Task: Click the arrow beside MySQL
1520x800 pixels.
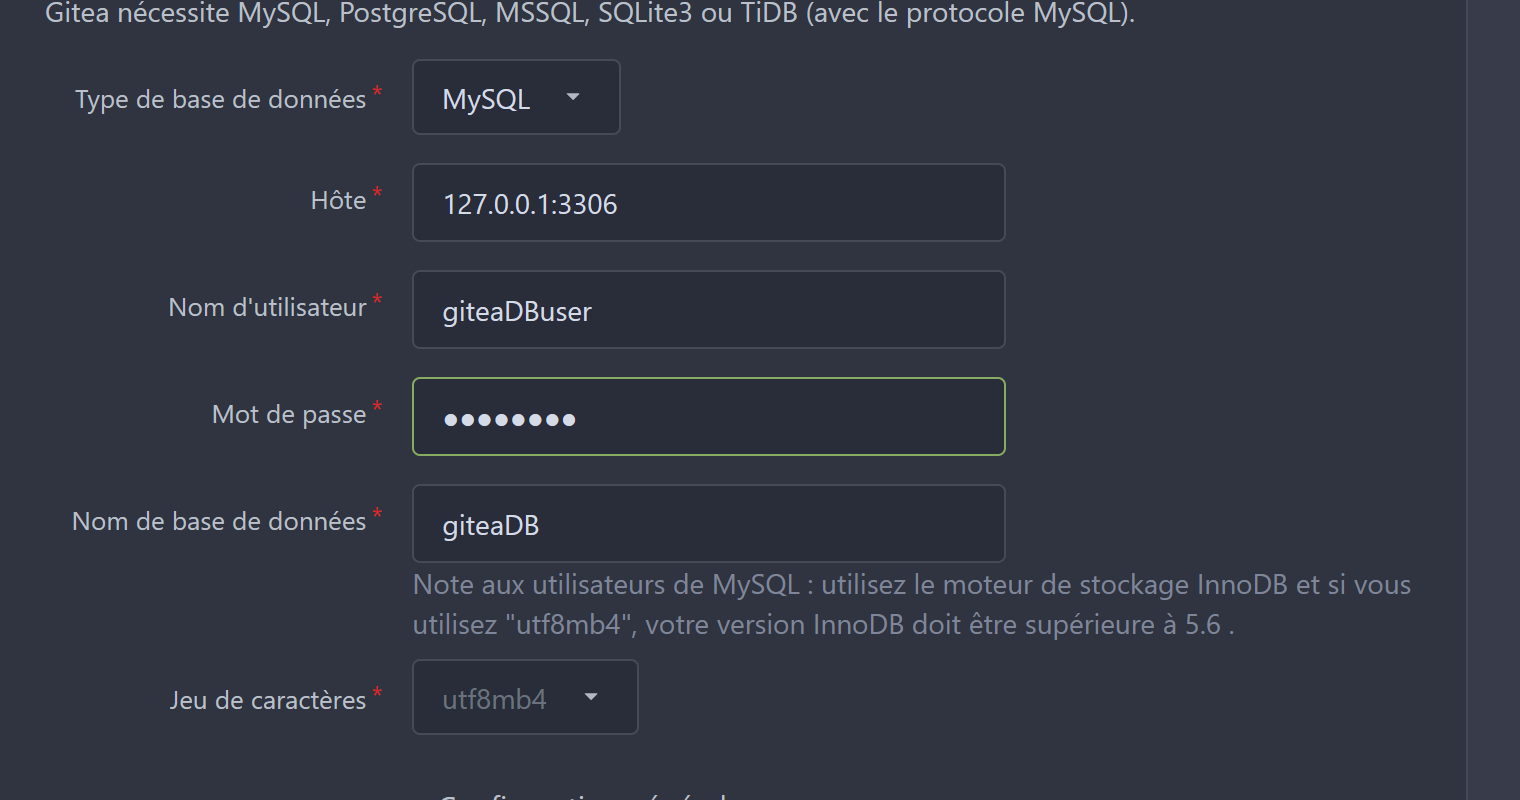Action: [573, 97]
